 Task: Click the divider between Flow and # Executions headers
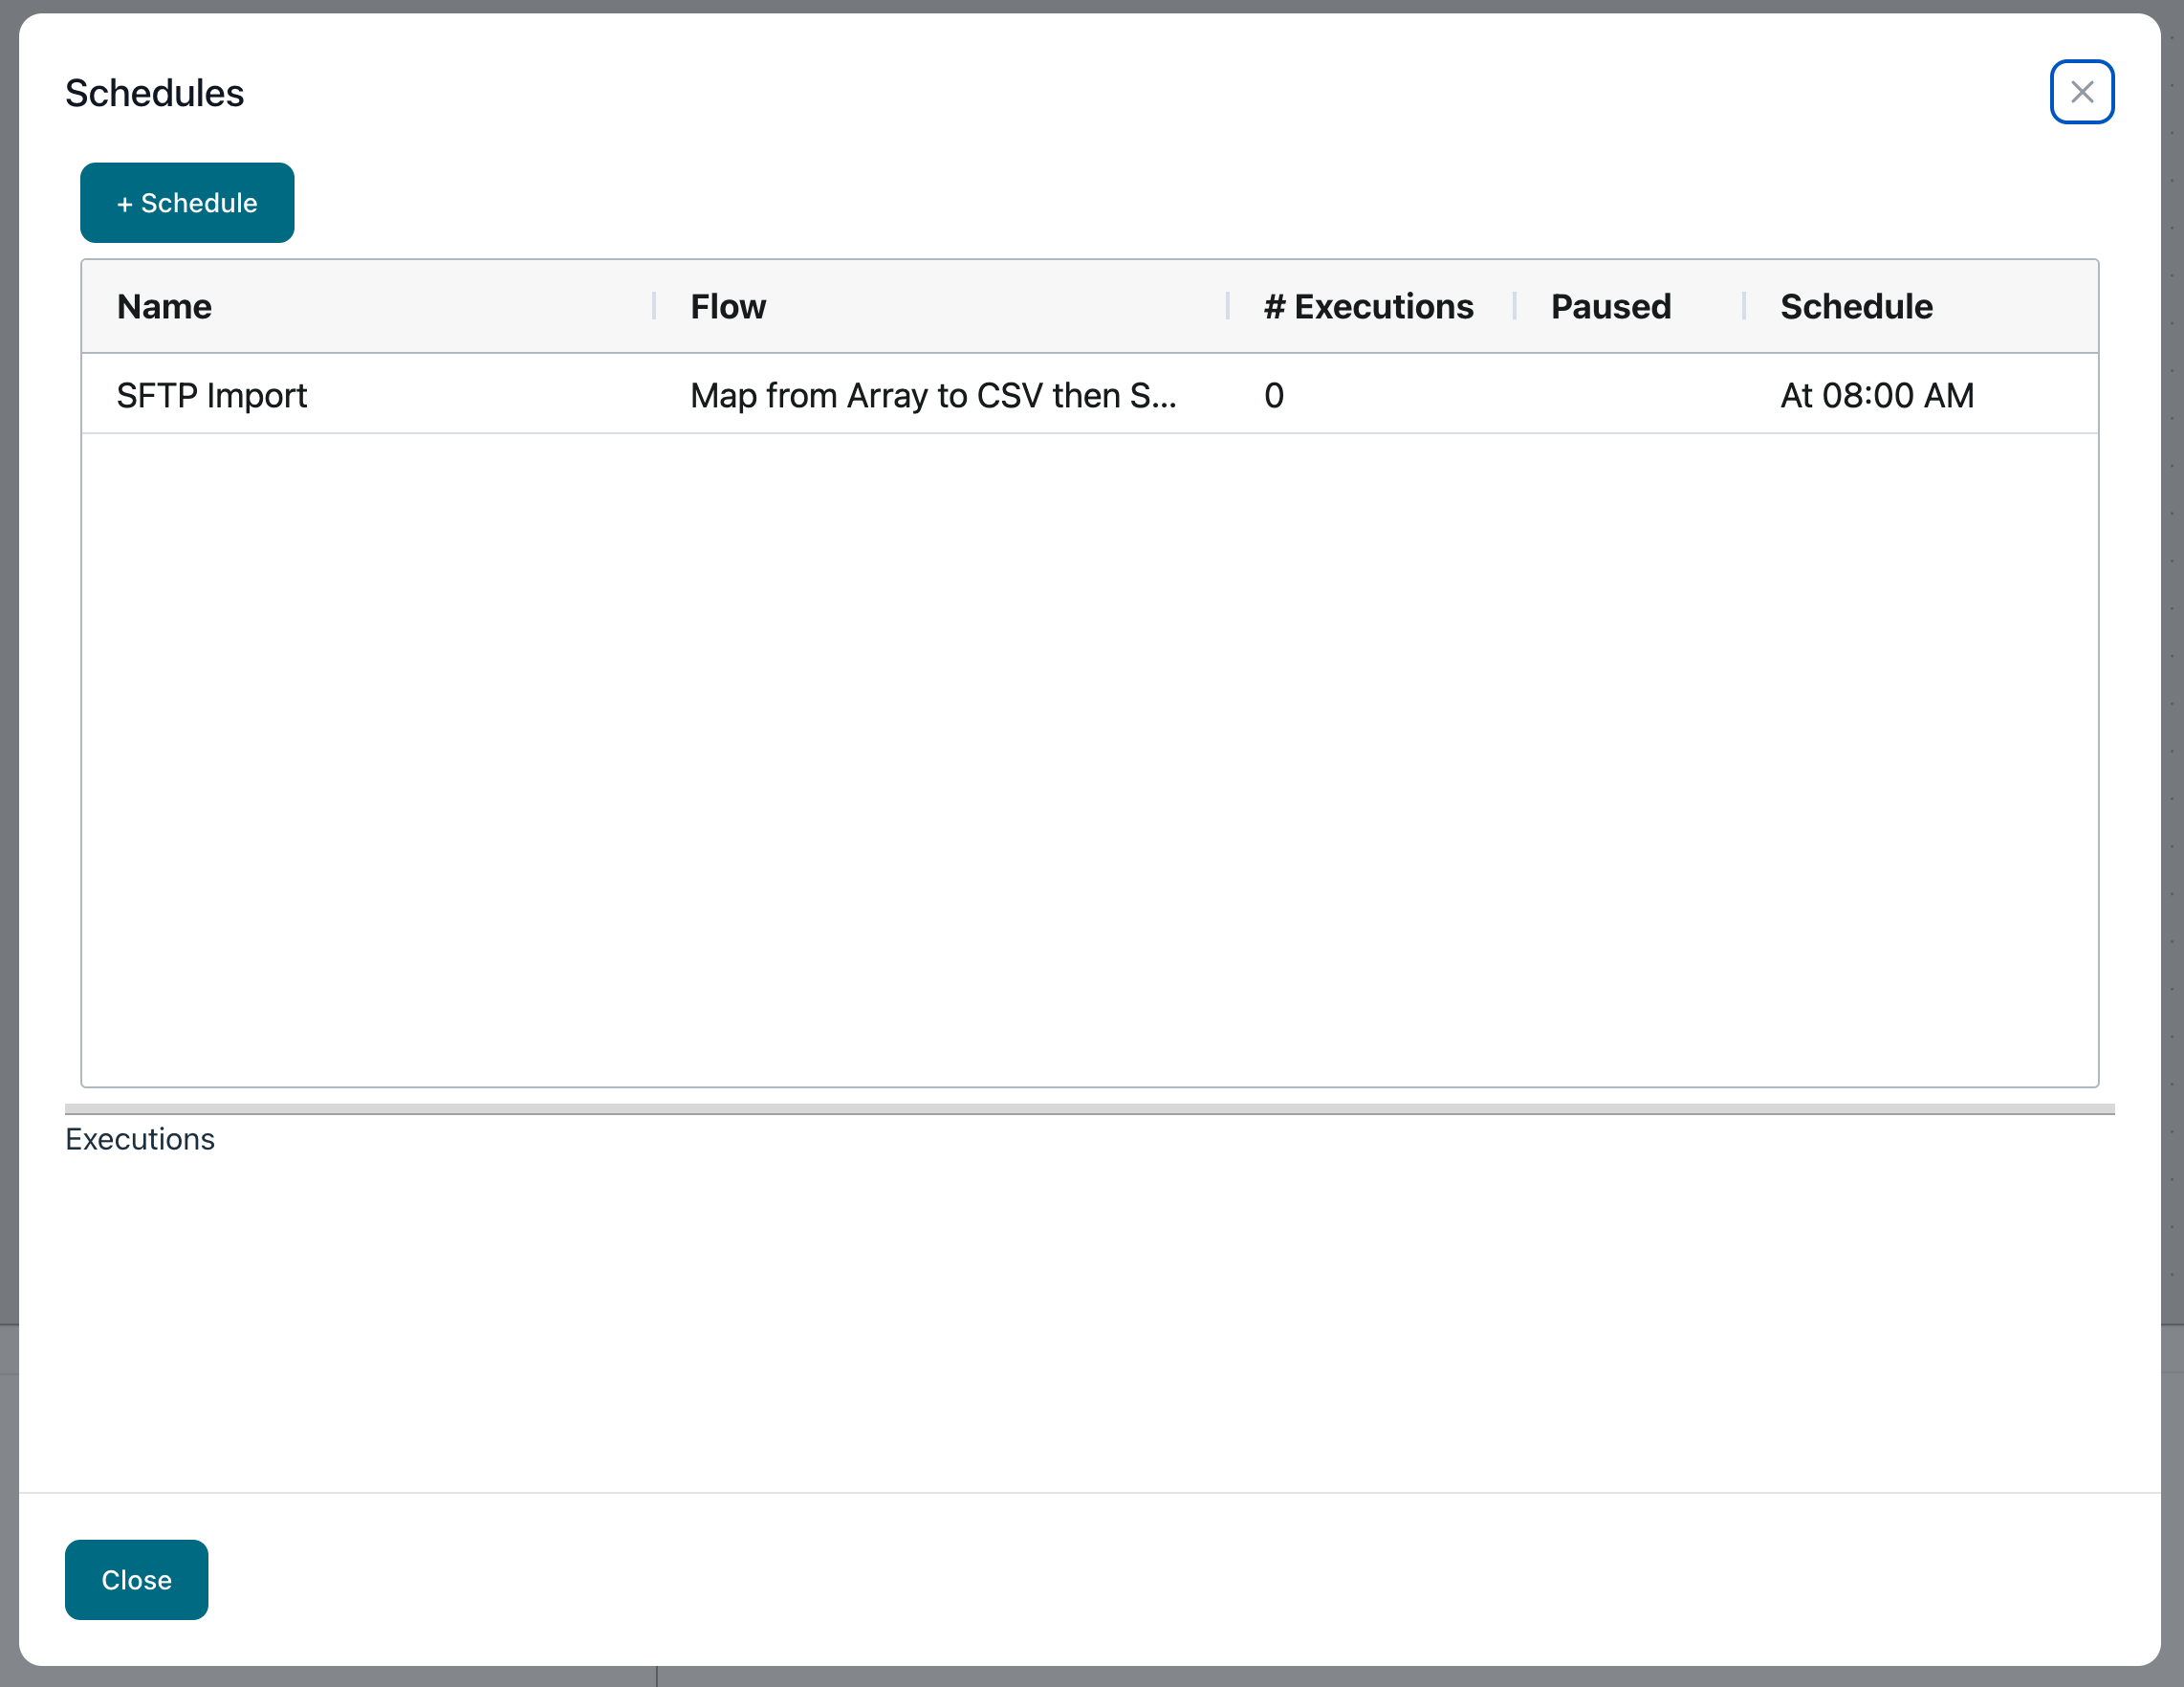[1227, 306]
